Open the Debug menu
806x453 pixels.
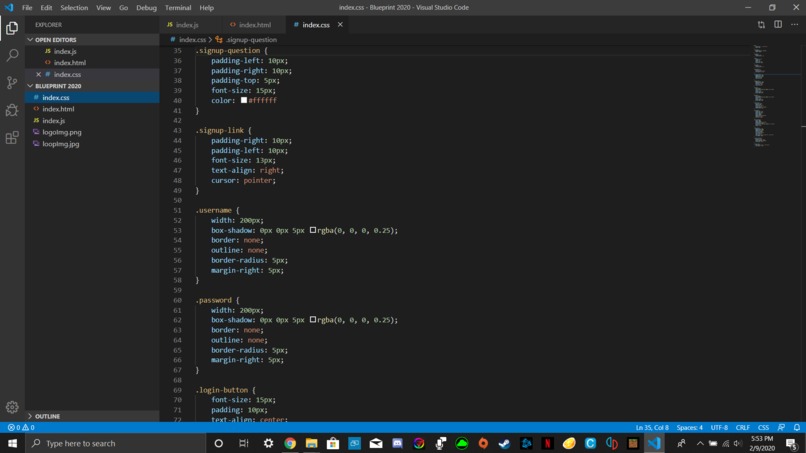click(x=146, y=8)
